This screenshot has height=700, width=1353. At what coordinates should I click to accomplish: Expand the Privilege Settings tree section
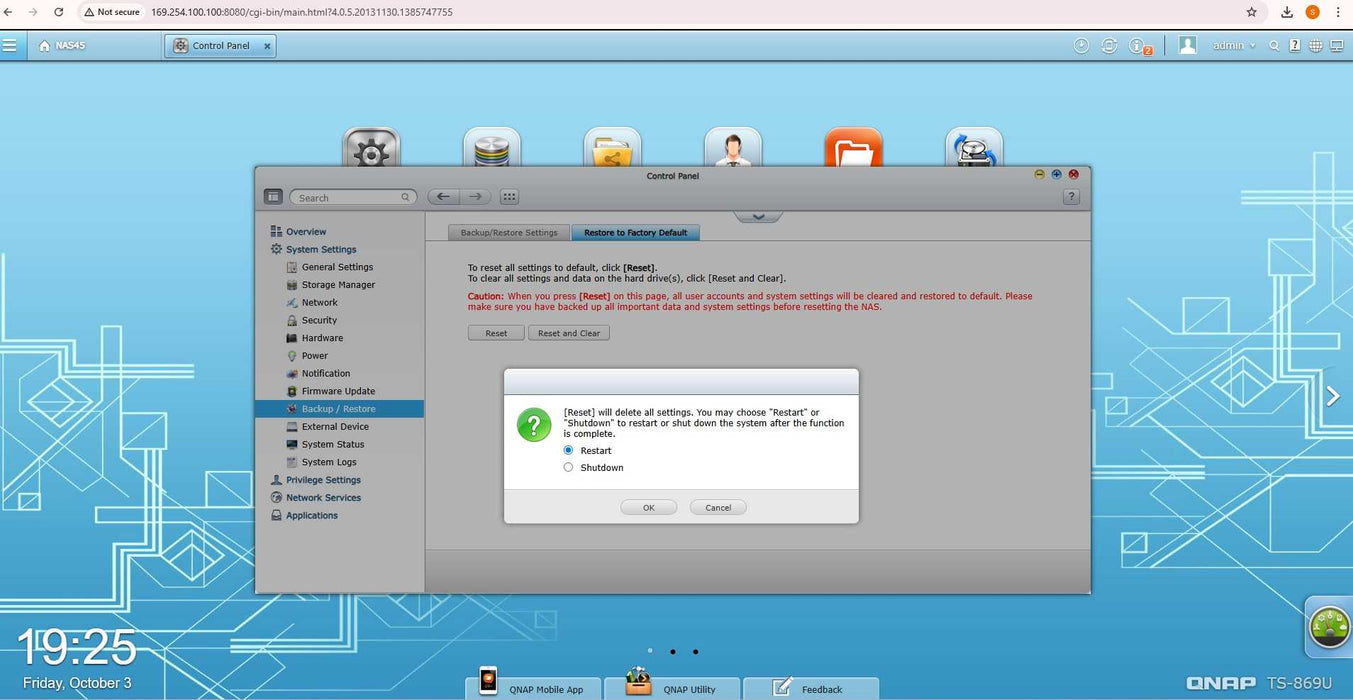[322, 480]
